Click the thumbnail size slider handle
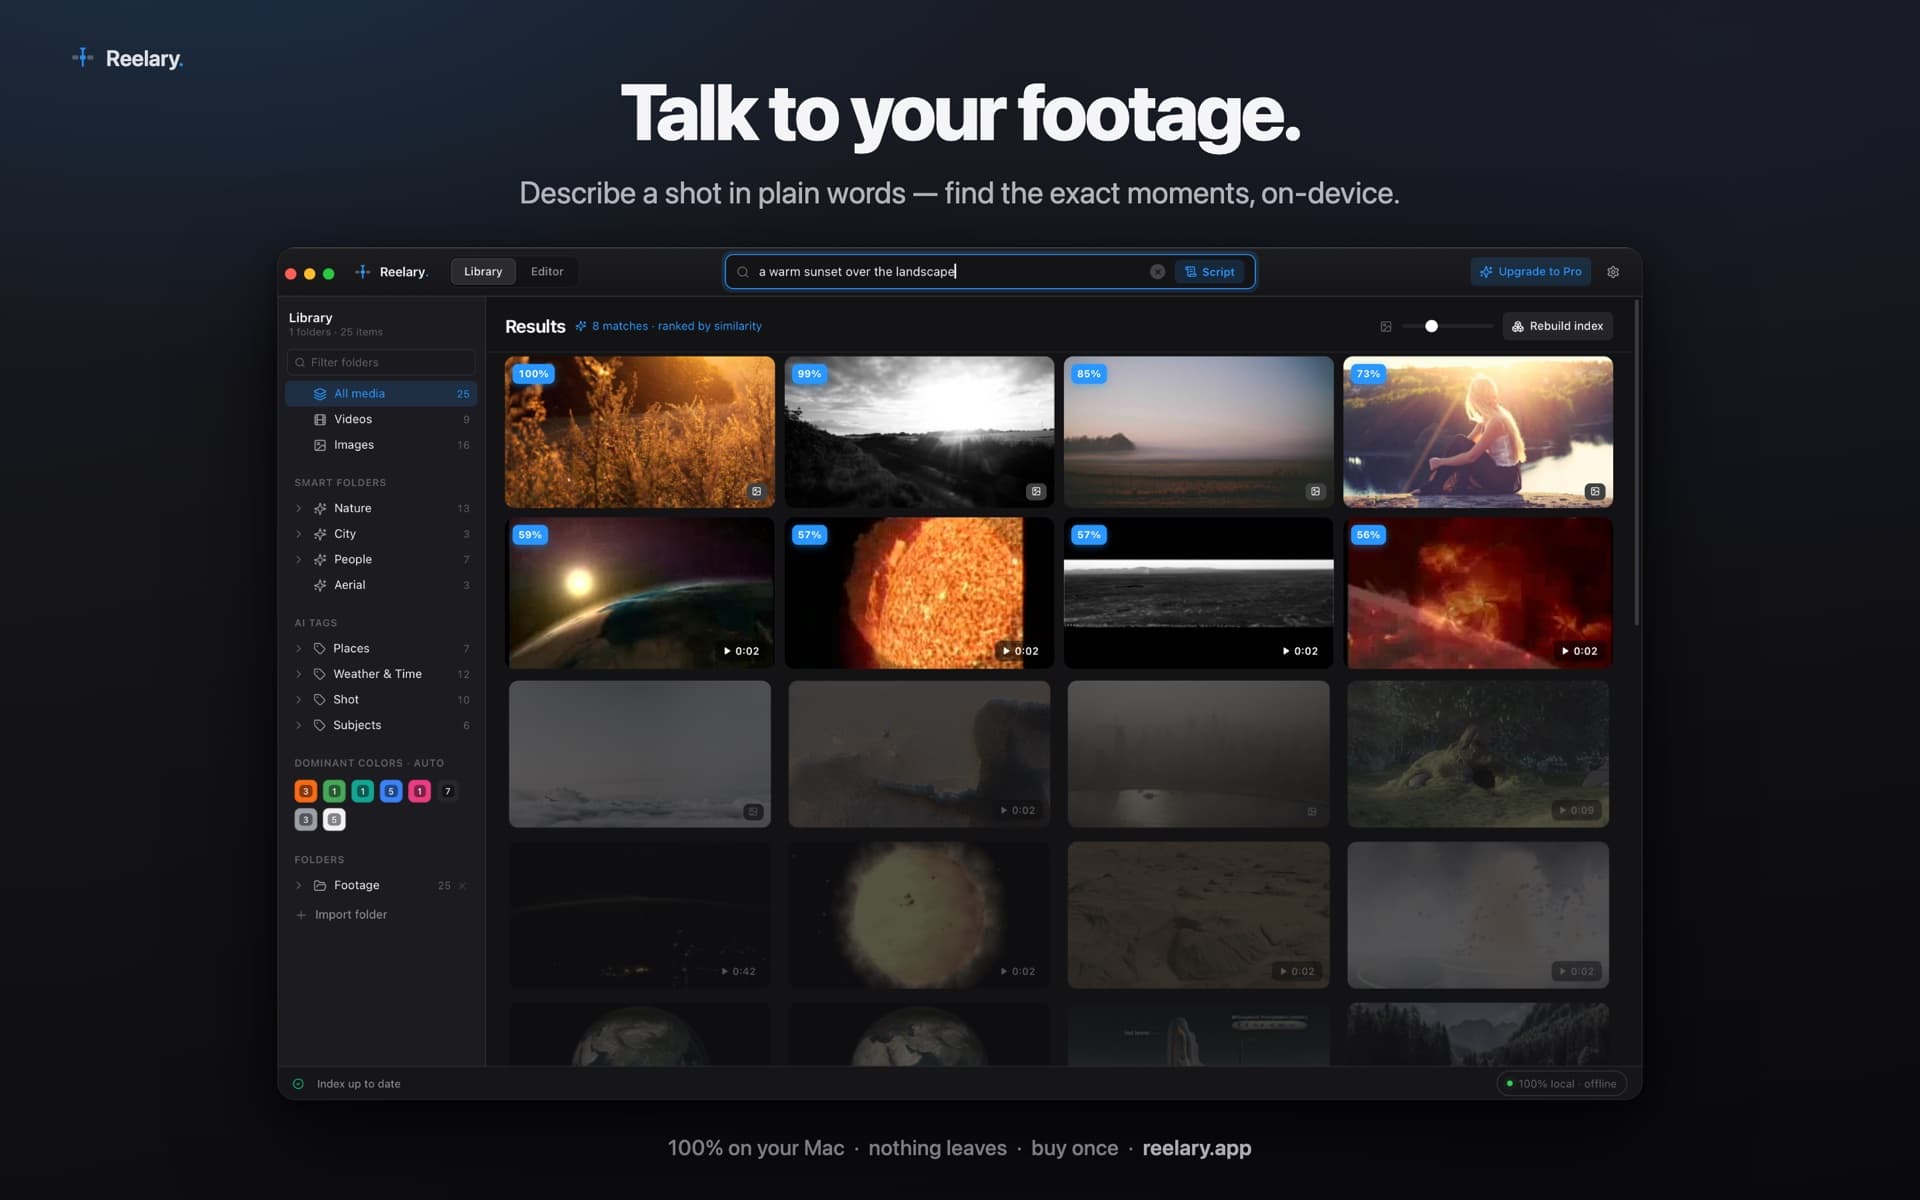 (x=1431, y=326)
